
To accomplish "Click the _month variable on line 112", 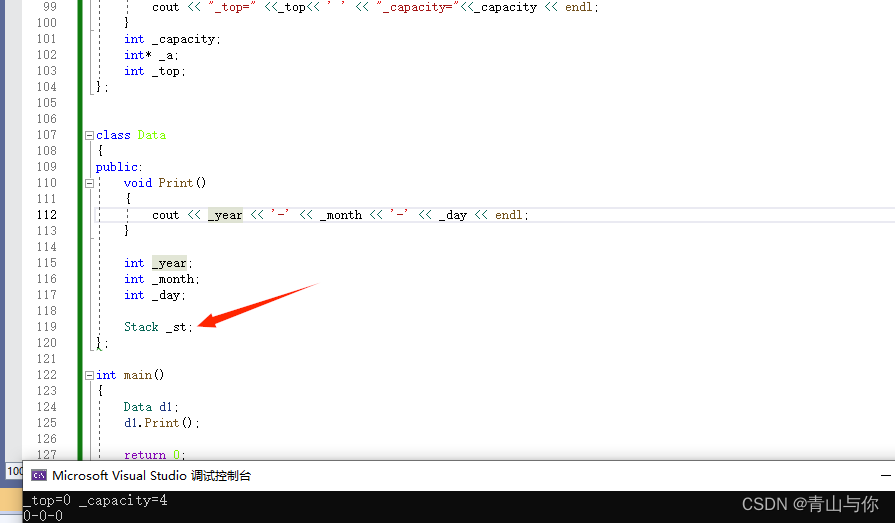I will pyautogui.click(x=341, y=215).
